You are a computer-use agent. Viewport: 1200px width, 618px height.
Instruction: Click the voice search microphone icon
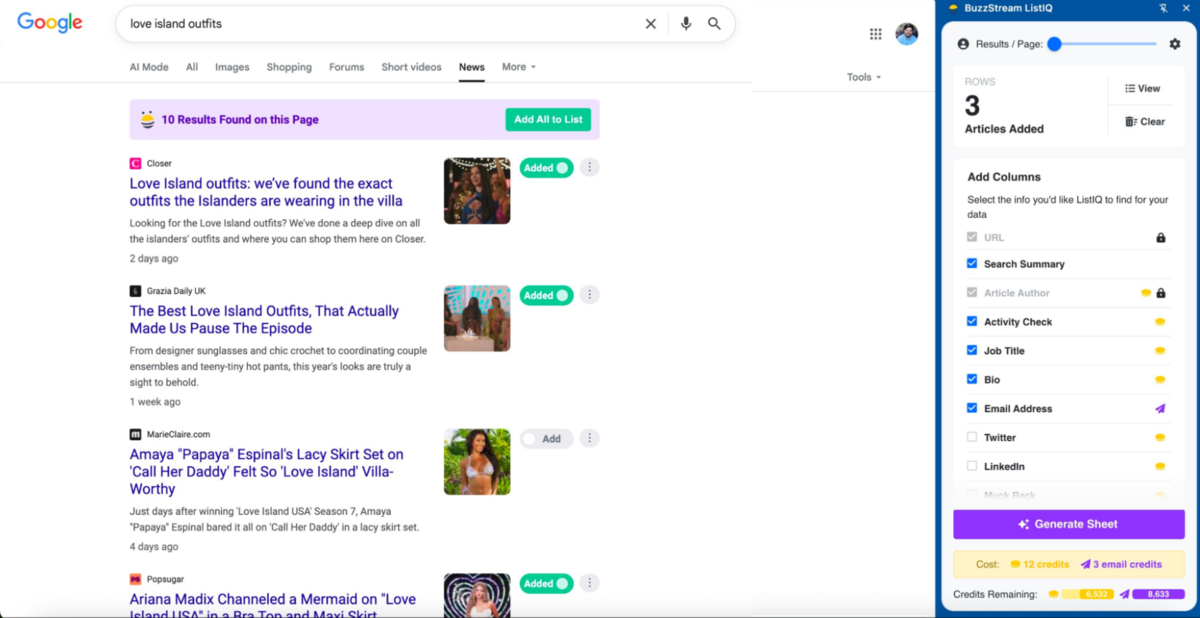(686, 24)
